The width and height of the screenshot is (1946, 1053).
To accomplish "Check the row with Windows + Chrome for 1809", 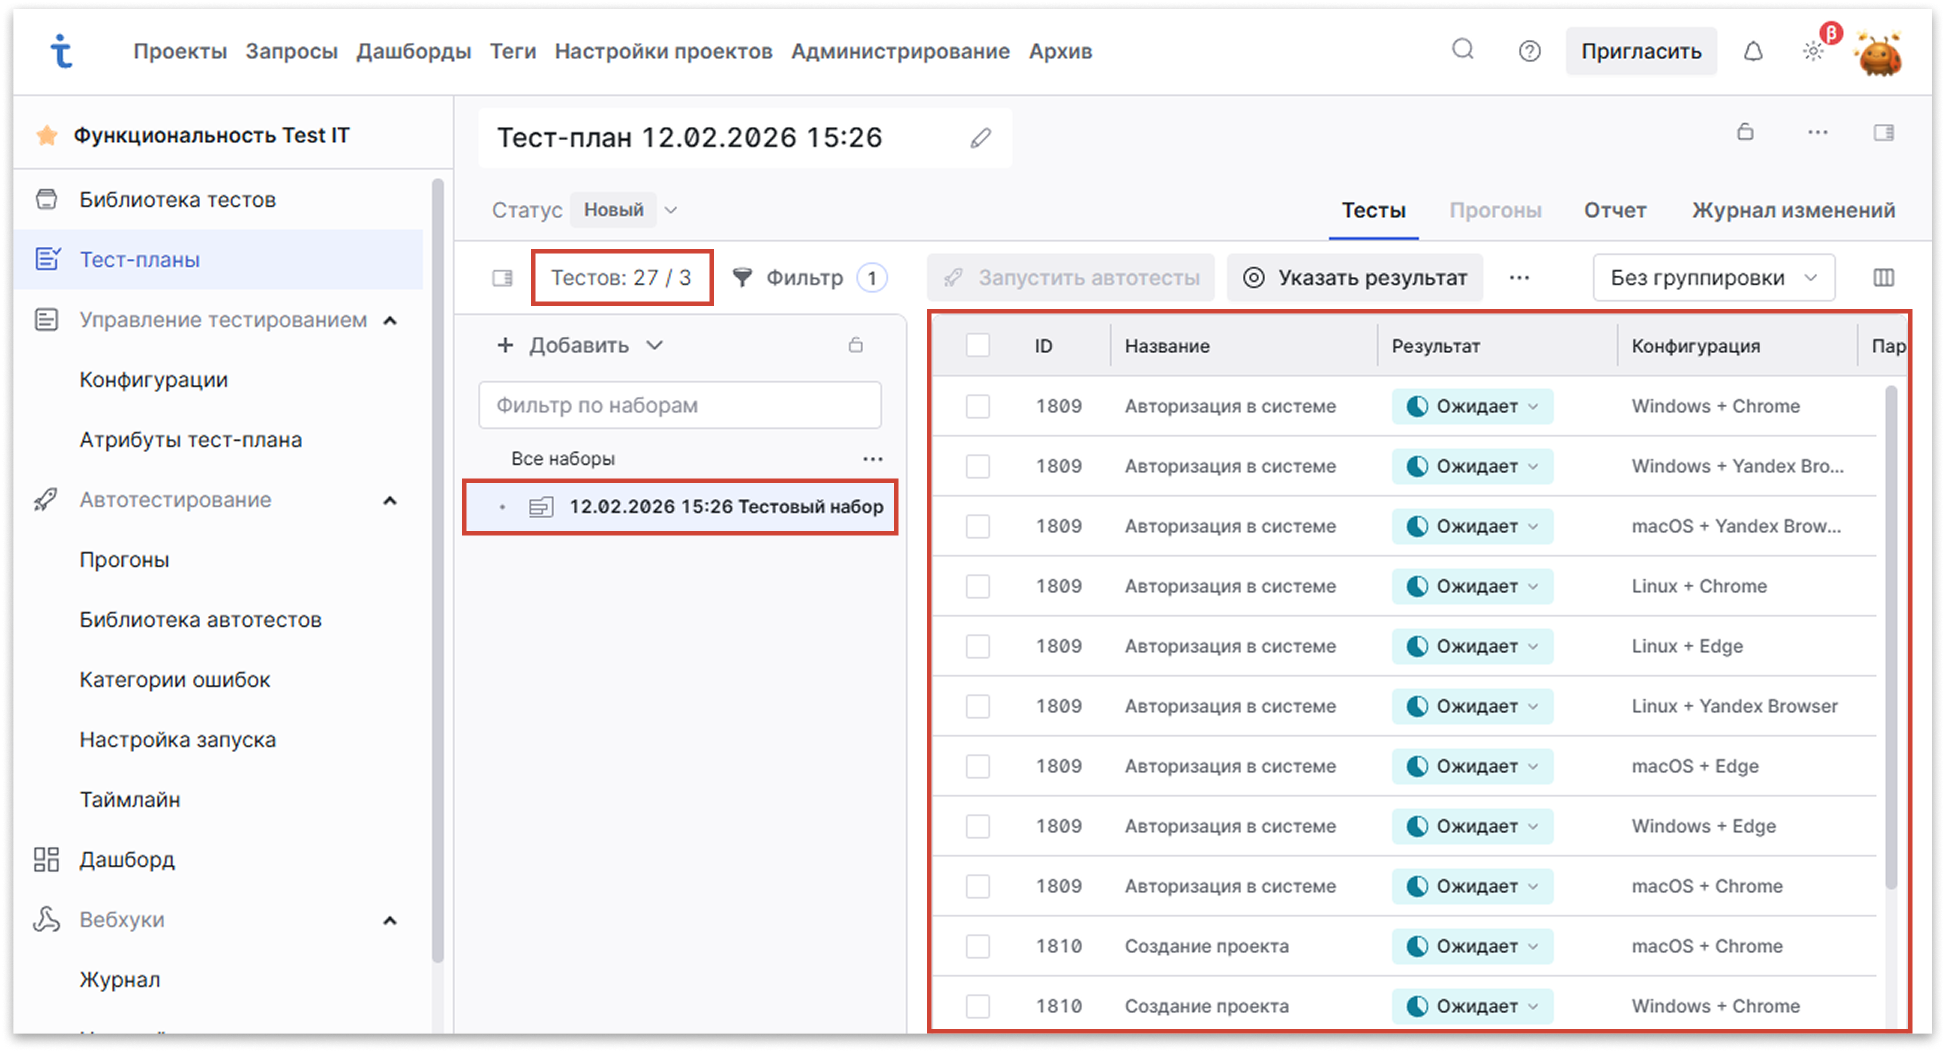I will coord(977,406).
